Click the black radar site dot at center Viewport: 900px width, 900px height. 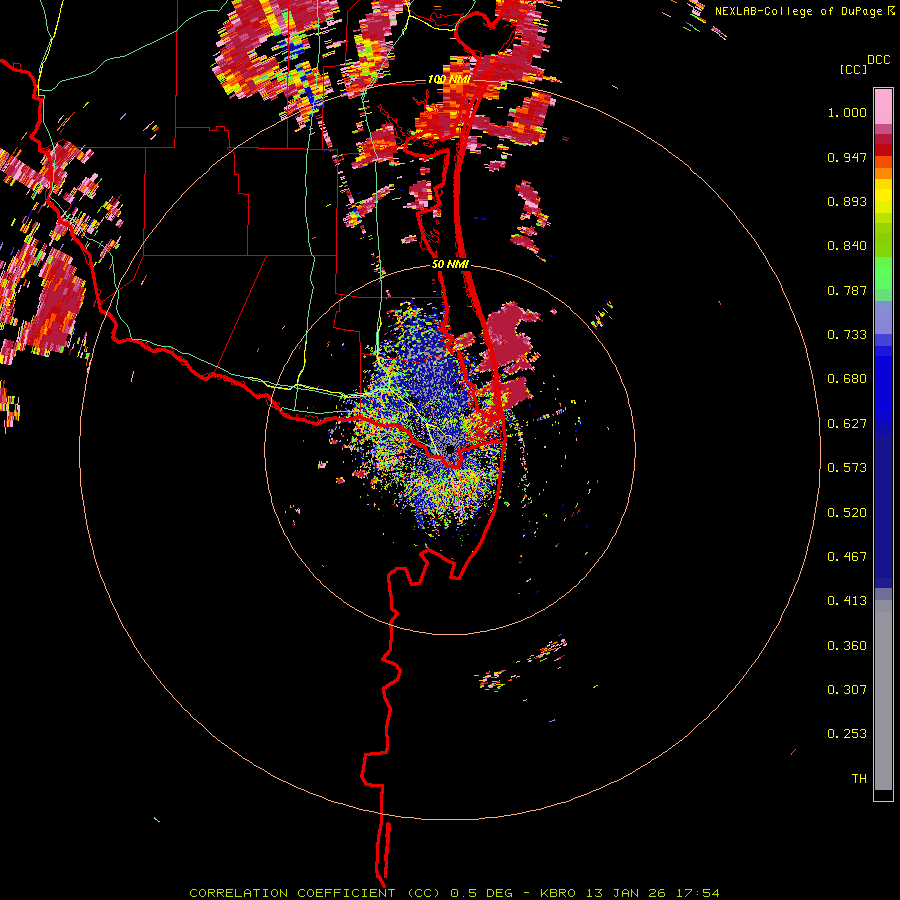pos(451,449)
